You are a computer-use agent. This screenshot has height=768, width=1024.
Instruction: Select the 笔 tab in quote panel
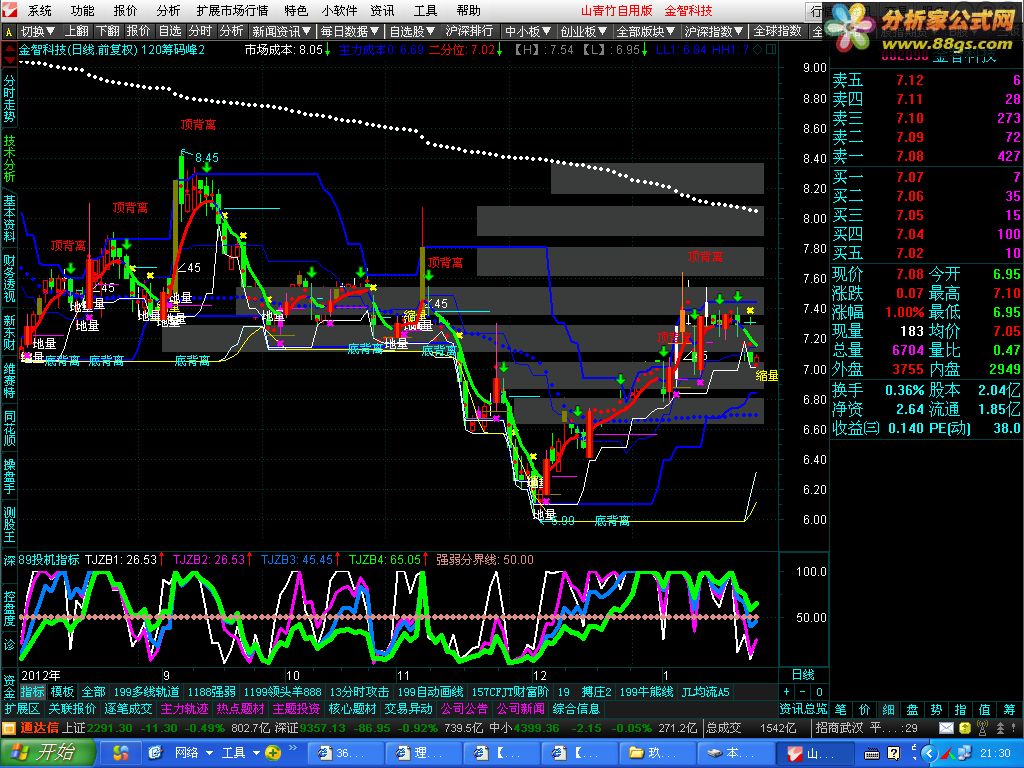pyautogui.click(x=840, y=709)
